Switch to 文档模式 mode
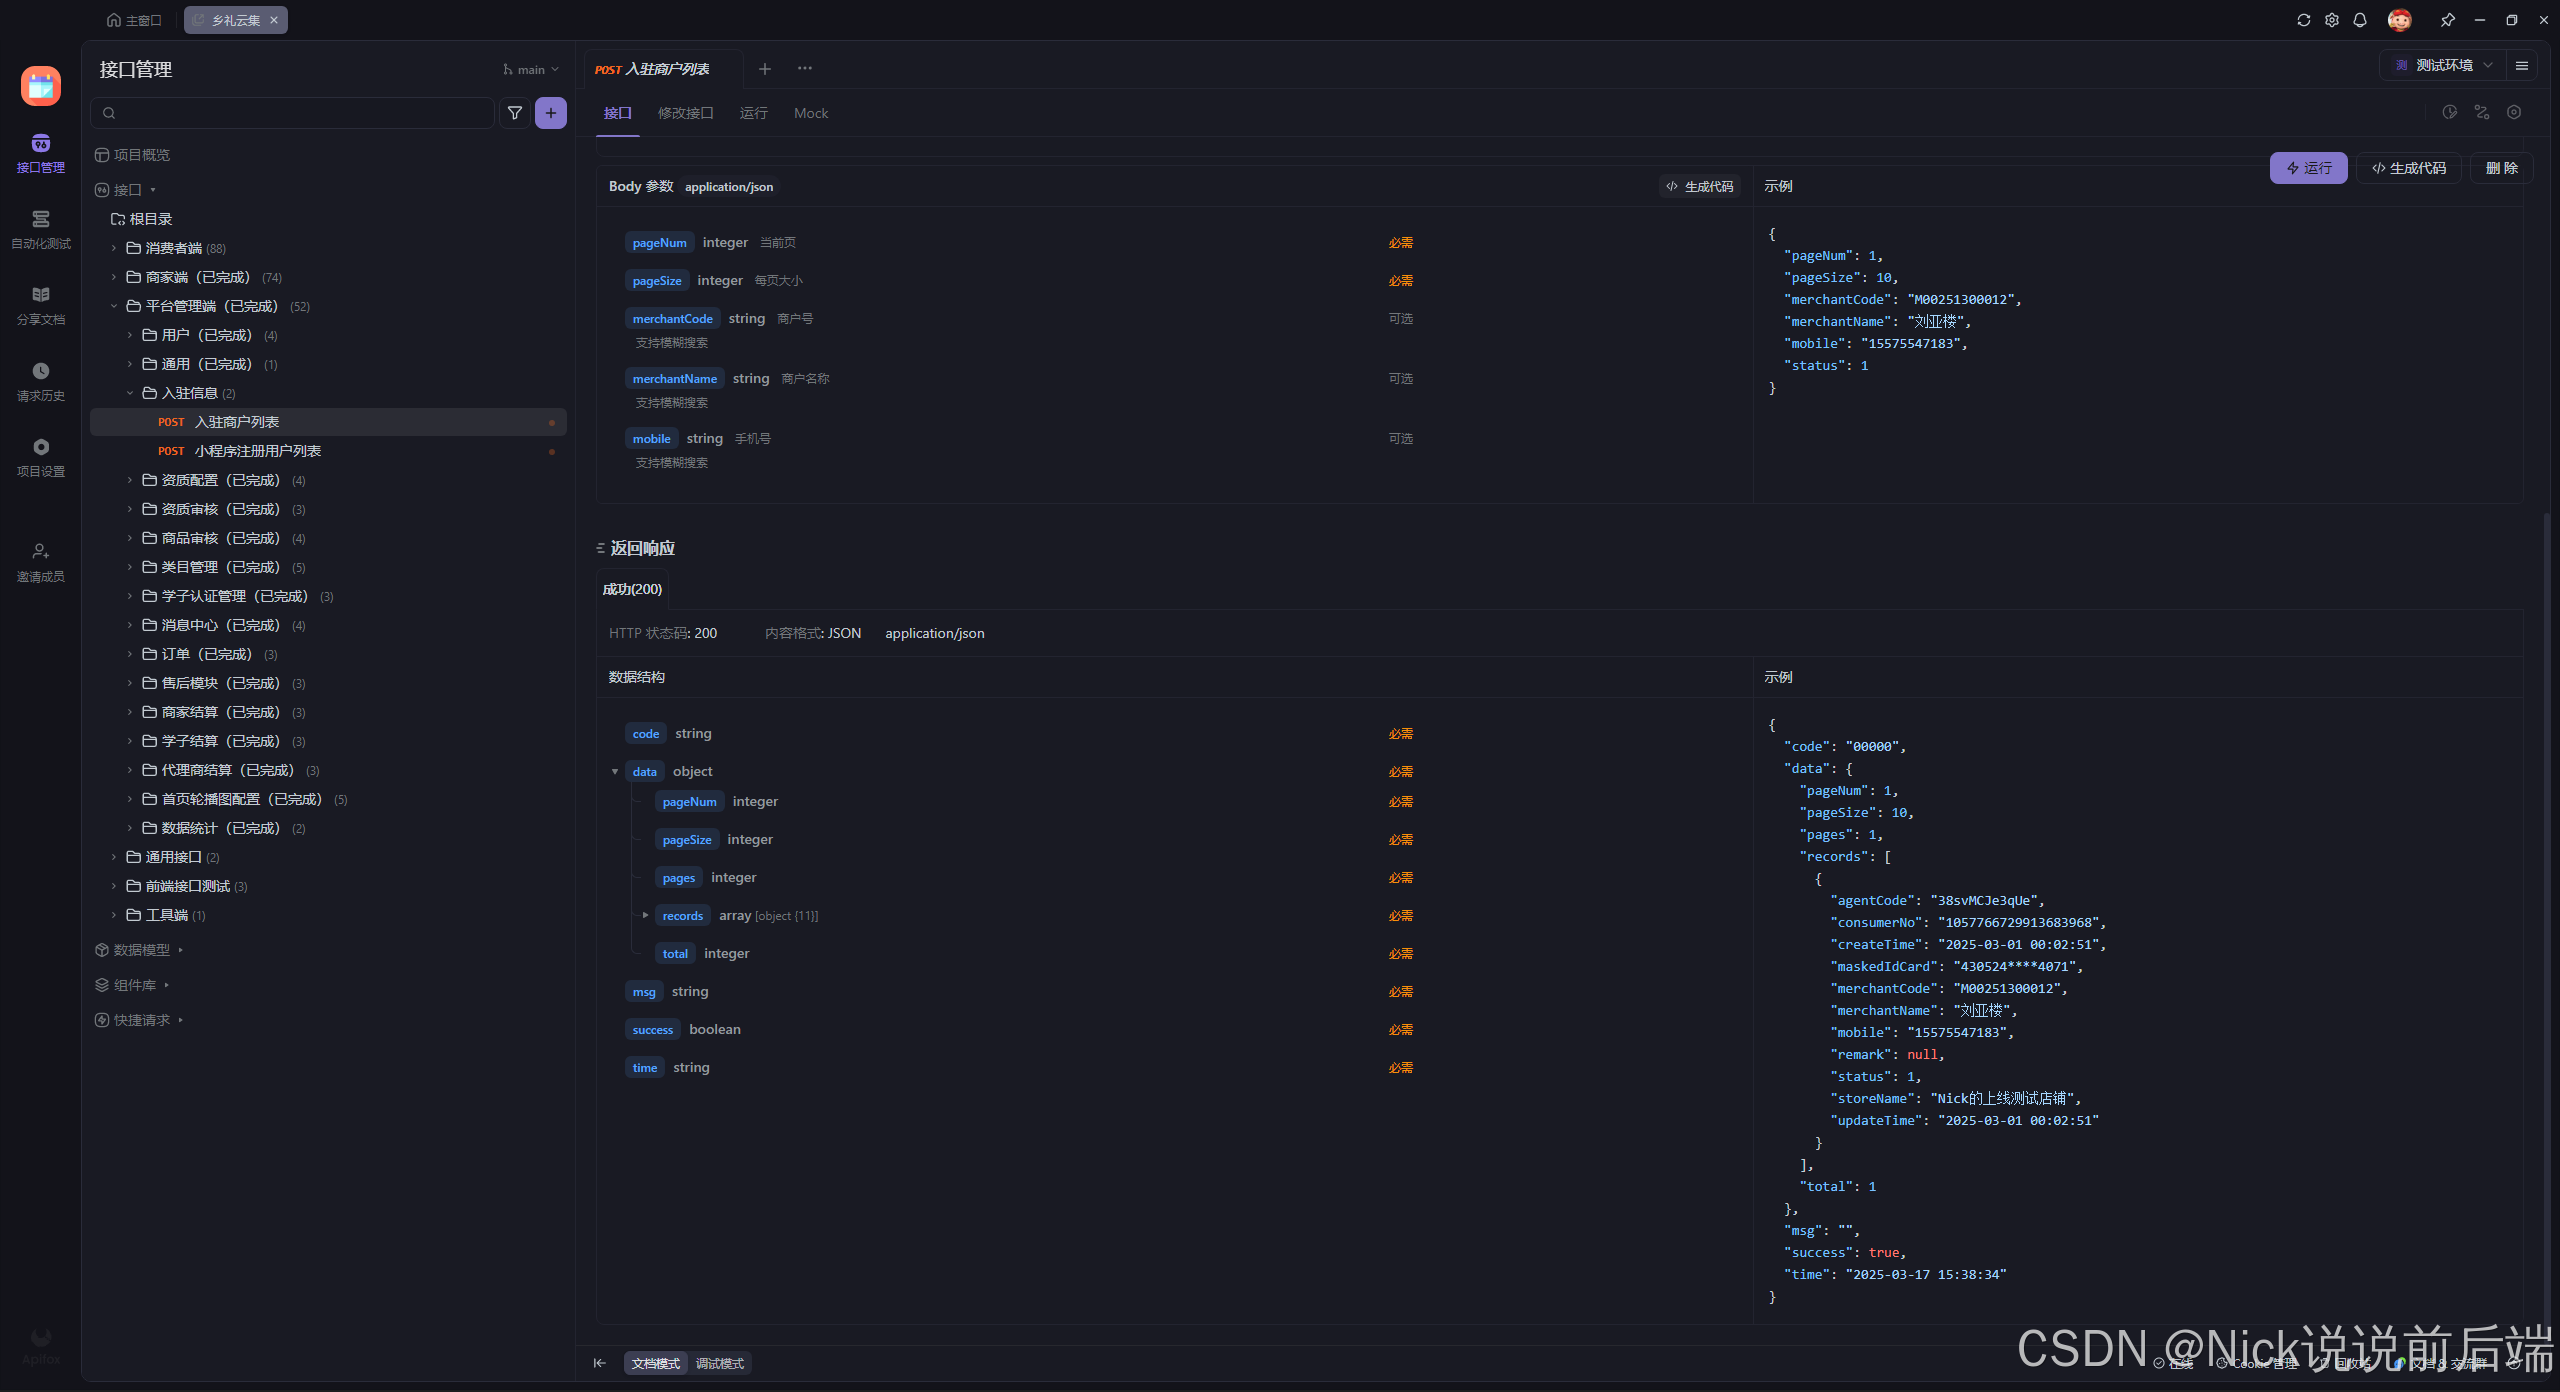Screen dimensions: 2560x1392 coord(656,1363)
